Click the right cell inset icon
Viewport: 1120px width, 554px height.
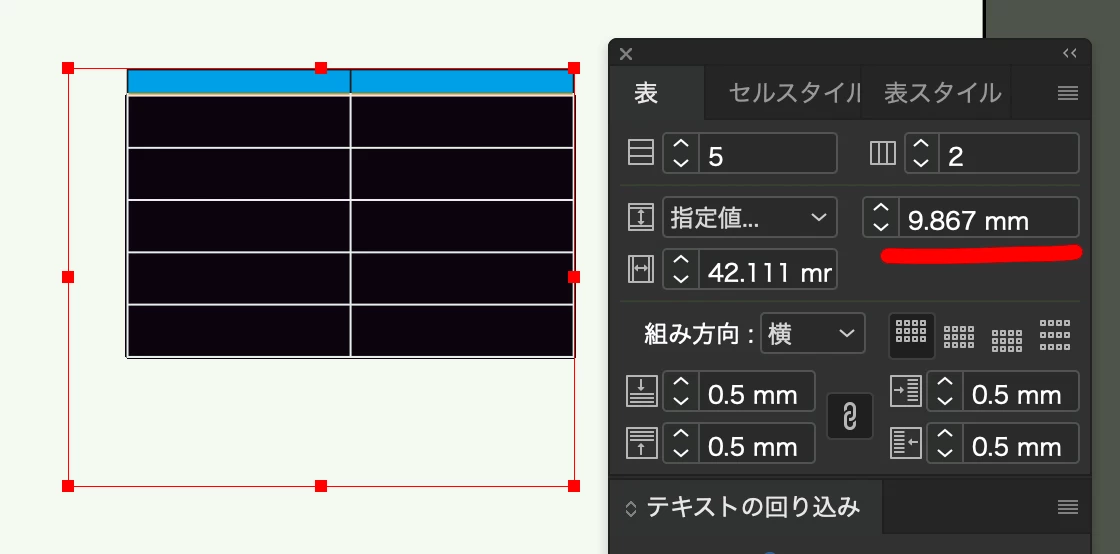pyautogui.click(x=906, y=443)
